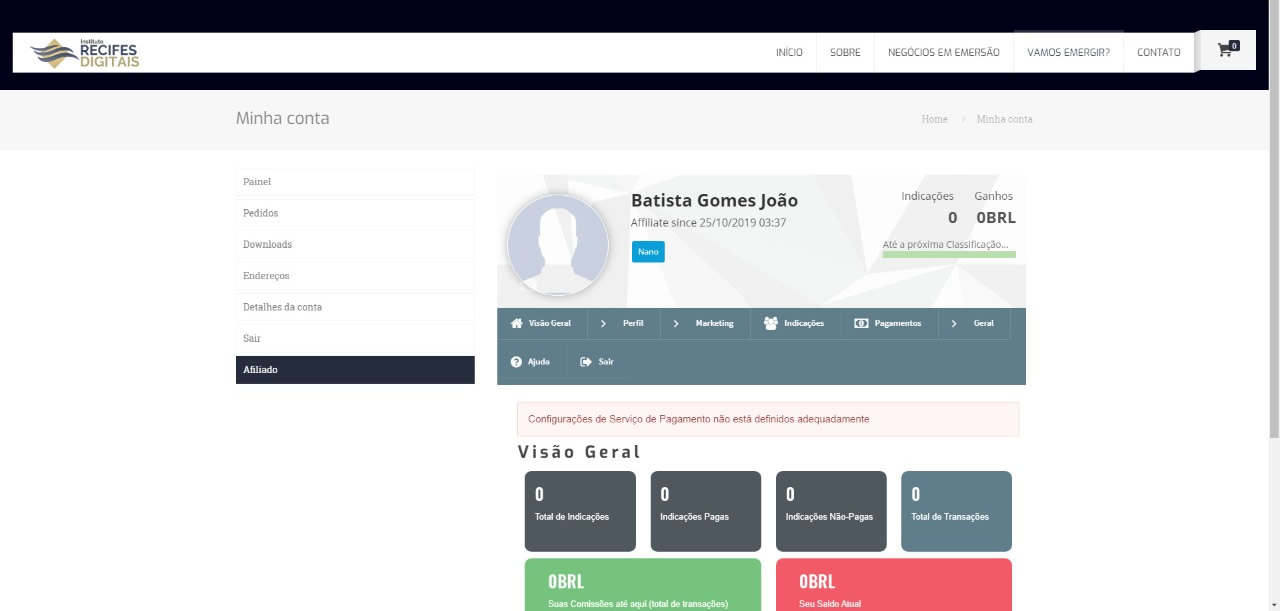The width and height of the screenshot is (1280, 611).
Task: Click the Ajuda question mark icon
Action: tap(516, 362)
